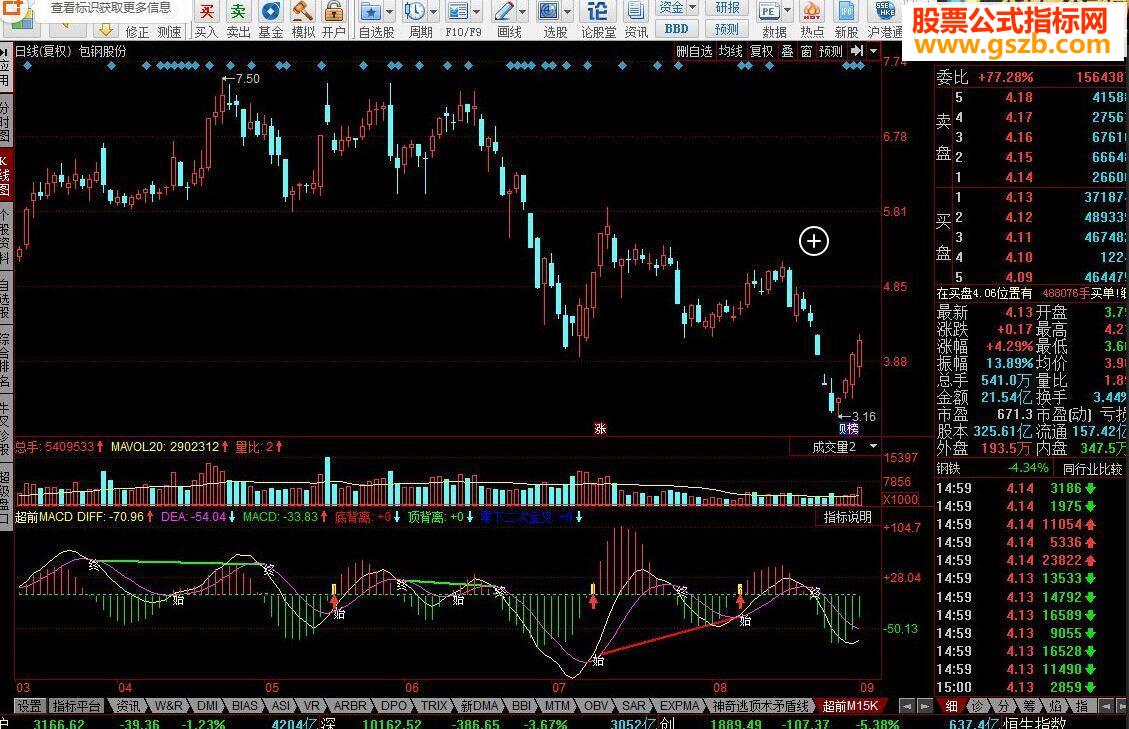Expand the 周期 period dropdown arrow
Screen dimensions: 1129x729
pos(433,12)
